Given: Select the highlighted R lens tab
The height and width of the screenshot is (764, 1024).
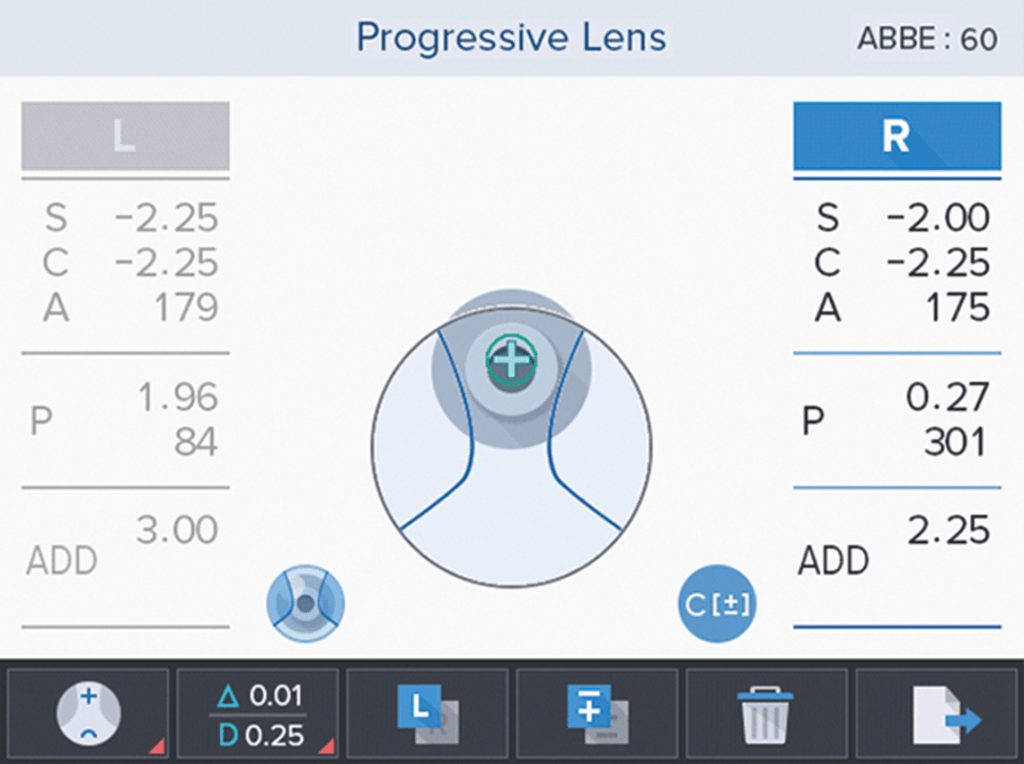Looking at the screenshot, I should [x=896, y=136].
